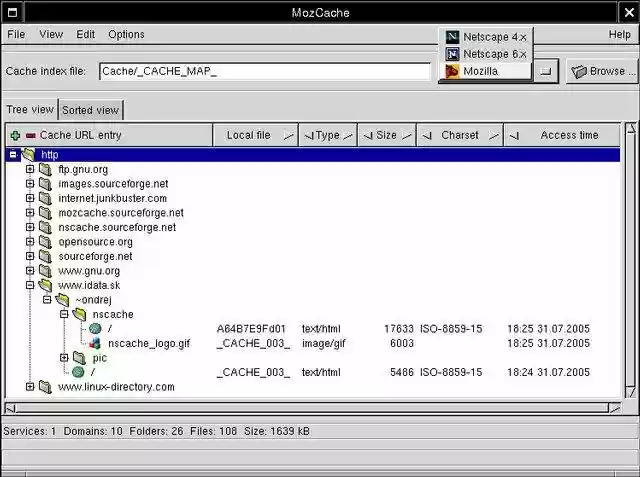Click the Type column header
The height and width of the screenshot is (477, 640).
(328, 135)
